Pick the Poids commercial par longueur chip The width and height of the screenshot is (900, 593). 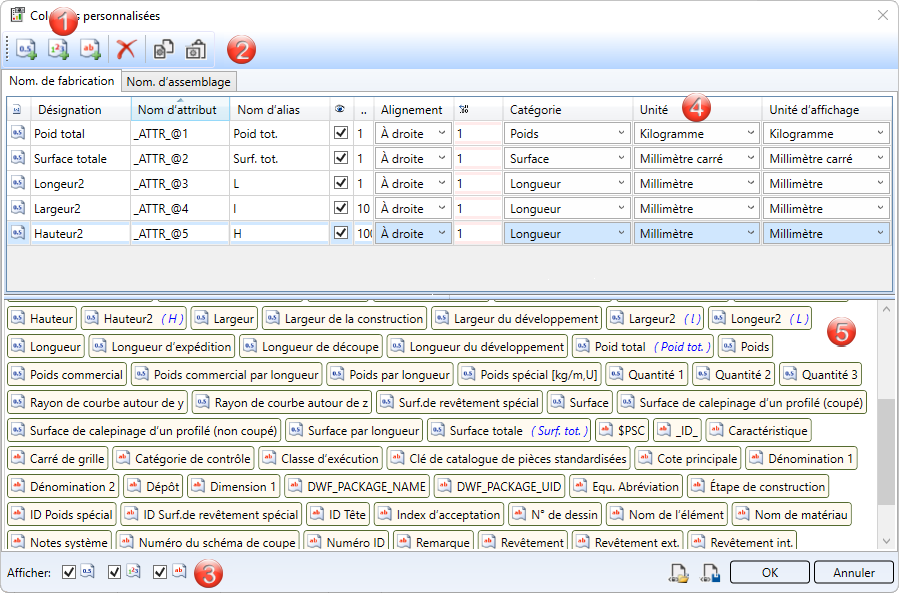(227, 375)
